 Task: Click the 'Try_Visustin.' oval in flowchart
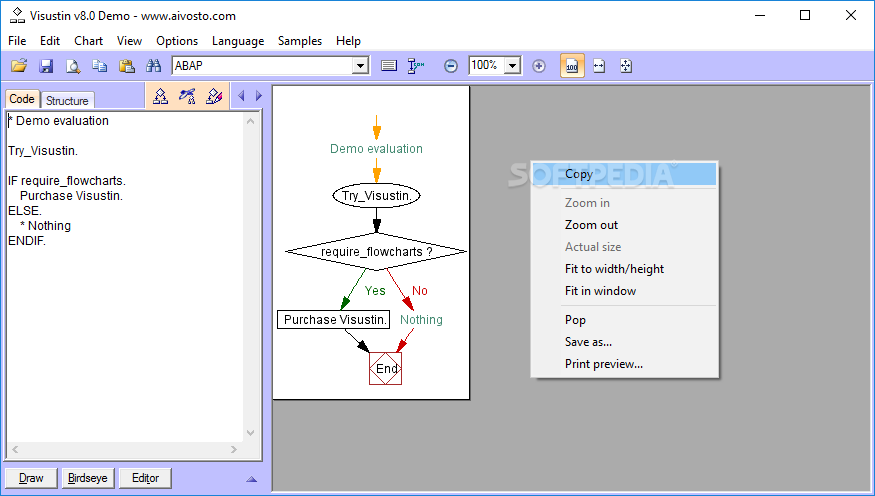pyautogui.click(x=377, y=196)
